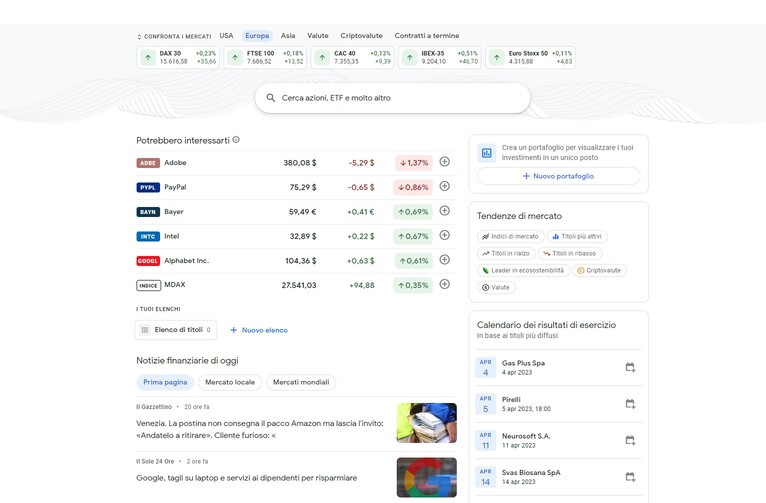Switch to the Valute tab
Viewport: 766px width, 503px height.
[318, 36]
